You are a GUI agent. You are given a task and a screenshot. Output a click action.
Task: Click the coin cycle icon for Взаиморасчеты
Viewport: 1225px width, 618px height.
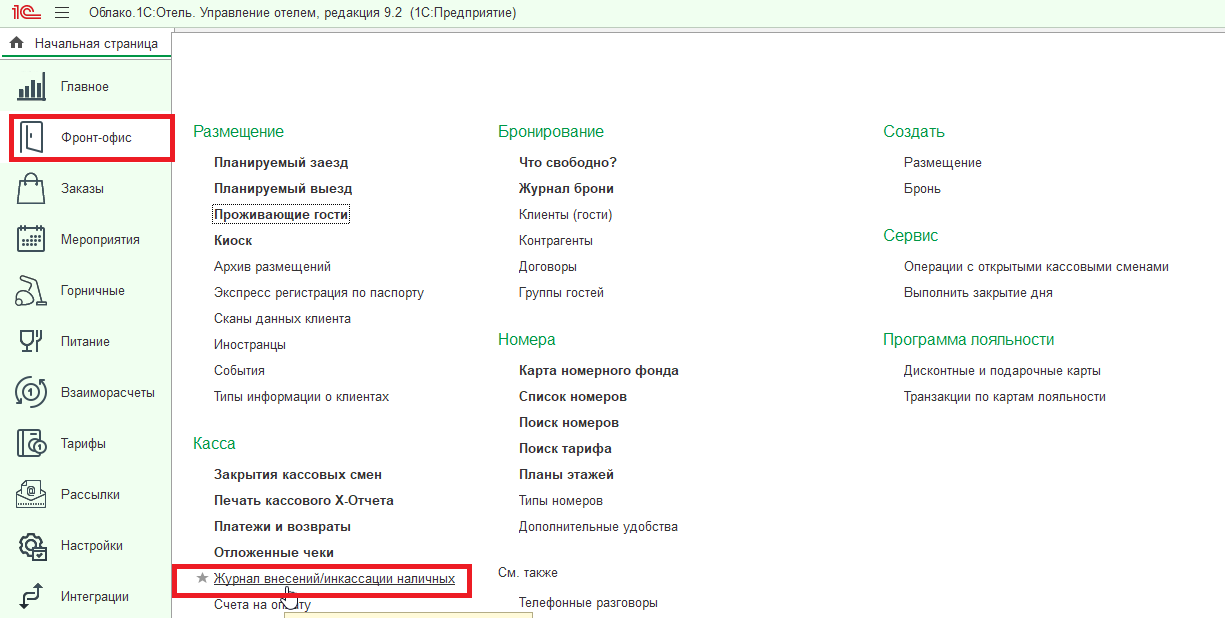point(32,393)
